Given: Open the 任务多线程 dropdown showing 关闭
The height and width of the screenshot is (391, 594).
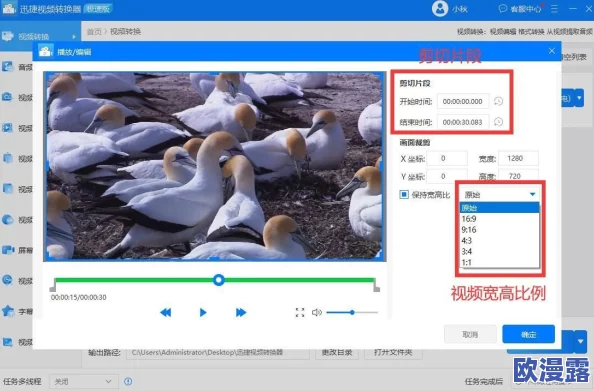Looking at the screenshot, I should tap(83, 381).
